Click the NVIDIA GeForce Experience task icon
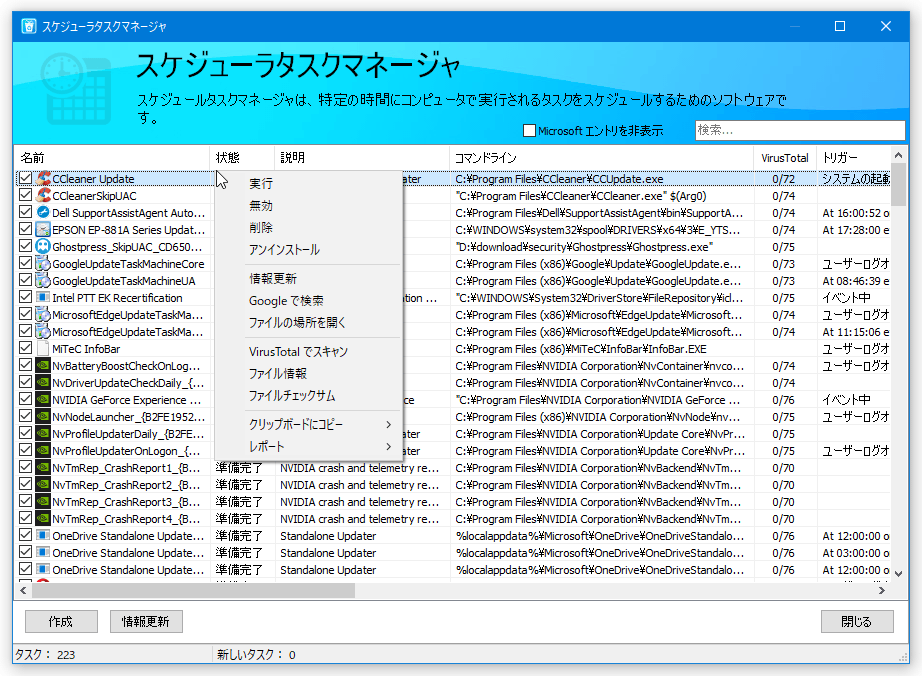This screenshot has height=676, width=922. tap(43, 400)
